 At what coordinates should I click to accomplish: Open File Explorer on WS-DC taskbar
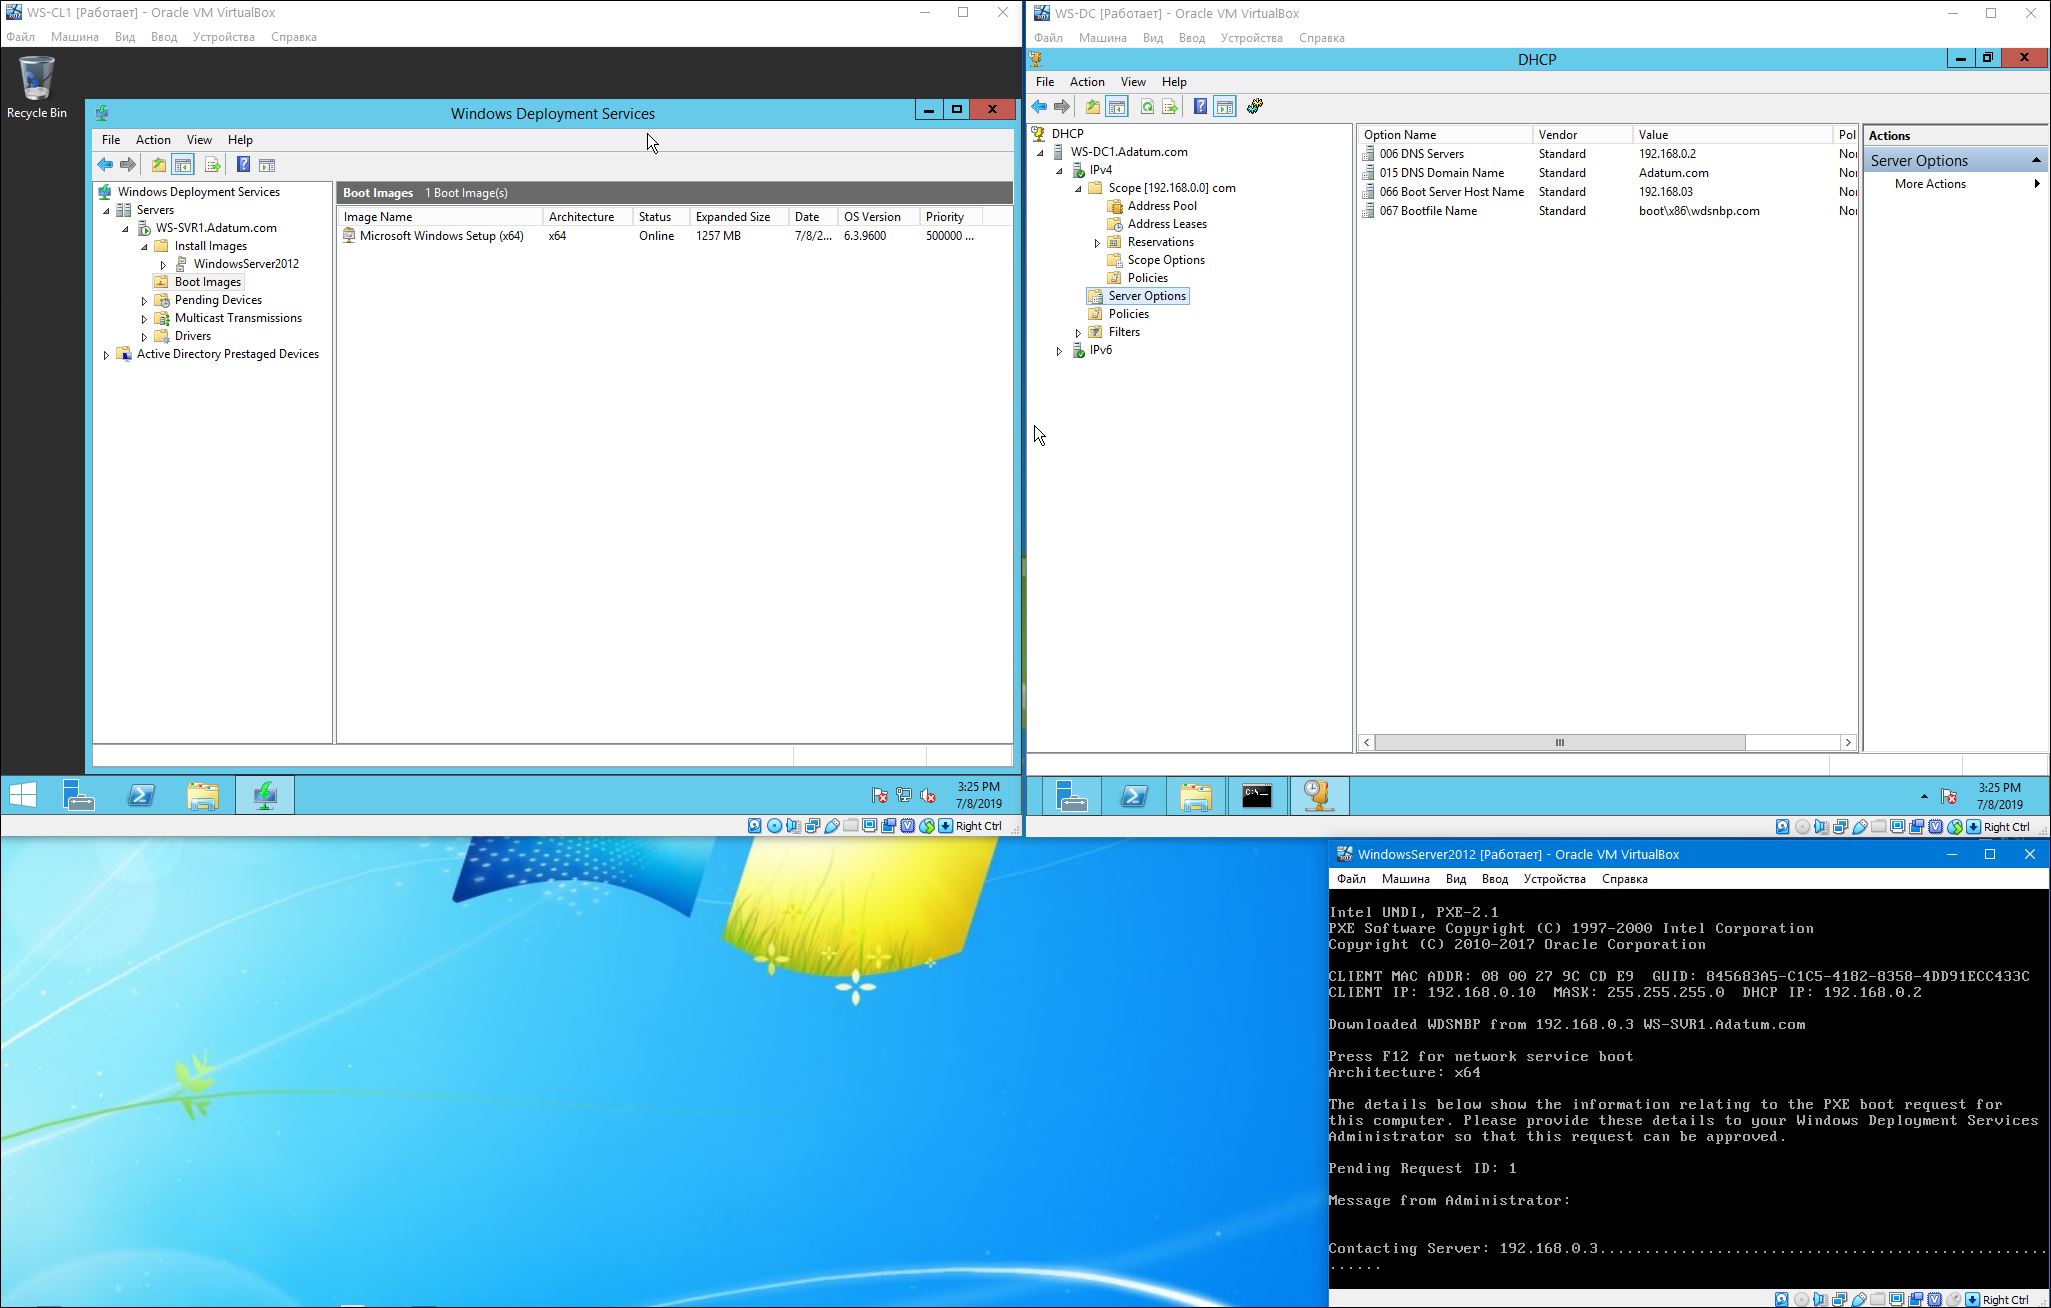(1196, 796)
